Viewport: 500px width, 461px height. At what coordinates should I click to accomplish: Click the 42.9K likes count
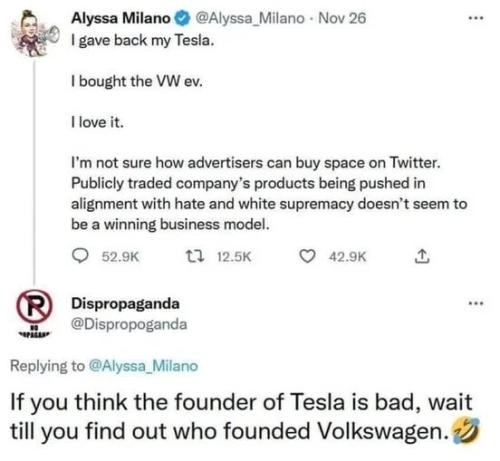coord(348,257)
